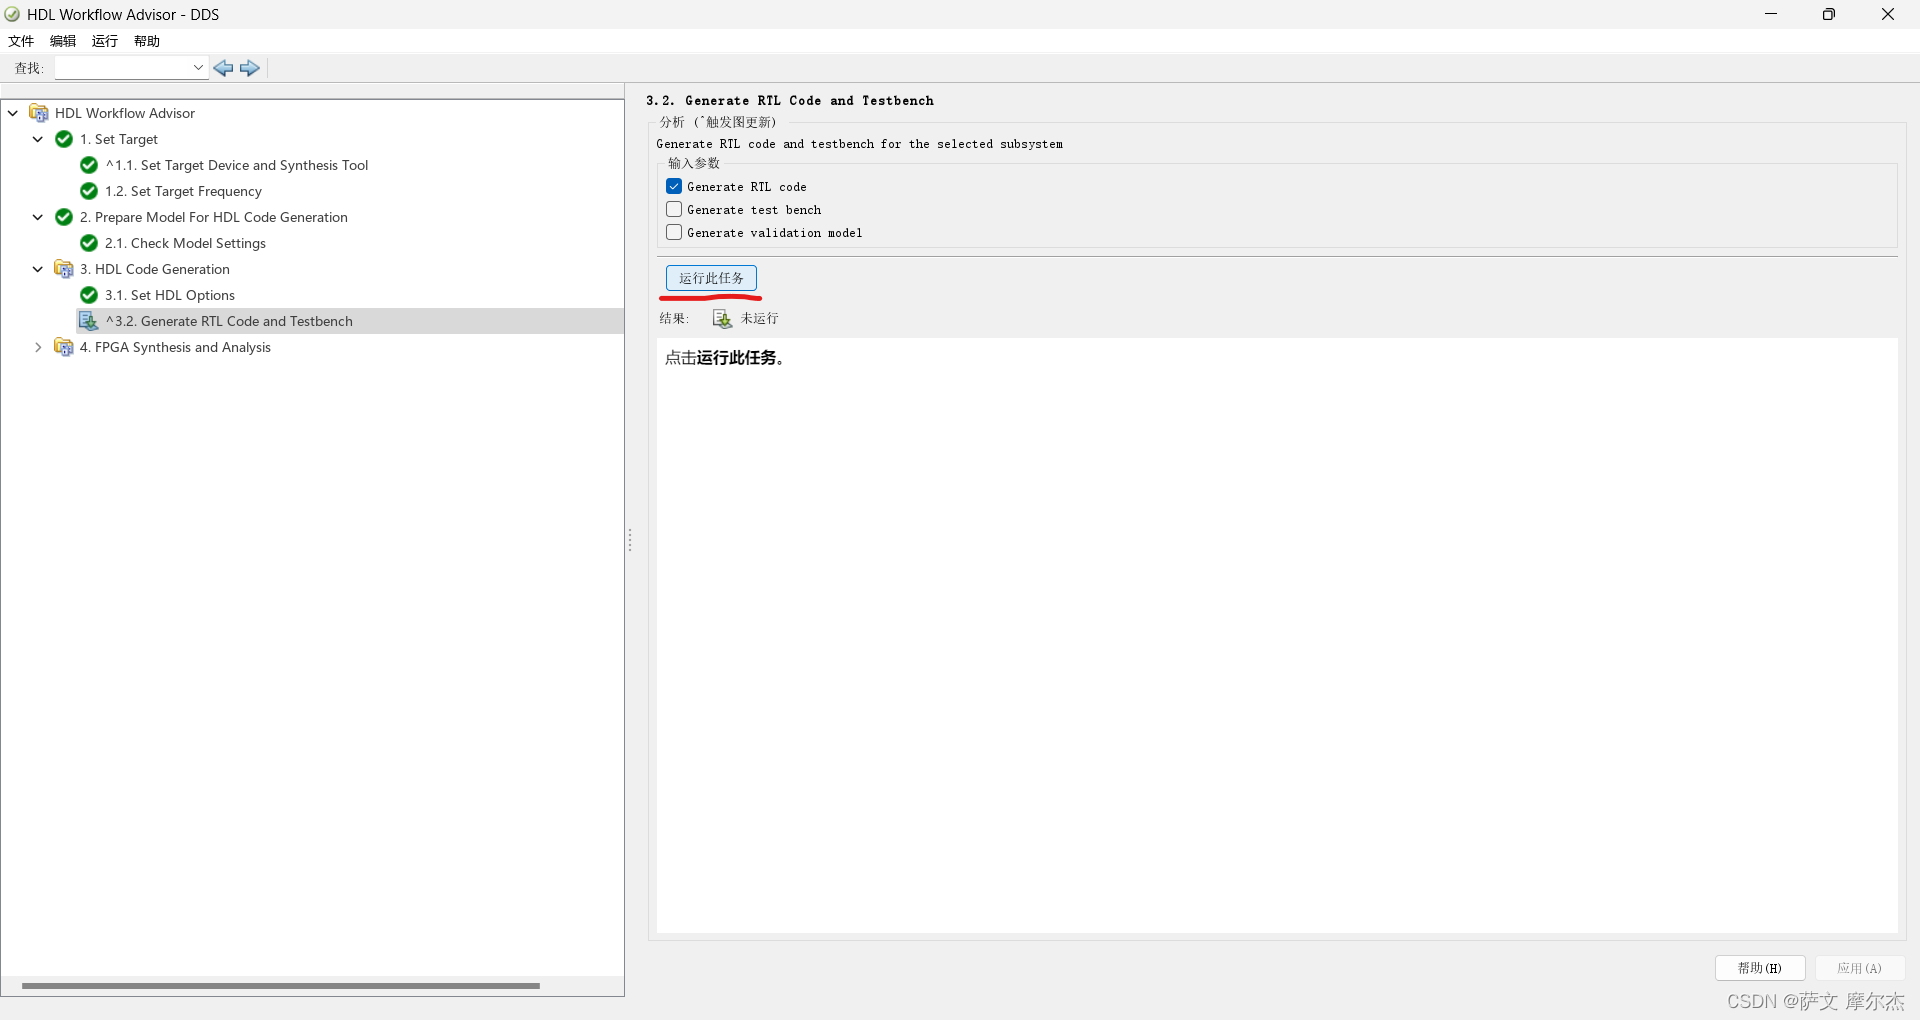
Task: Click the vertical splitter handle between panels
Action: 630,540
